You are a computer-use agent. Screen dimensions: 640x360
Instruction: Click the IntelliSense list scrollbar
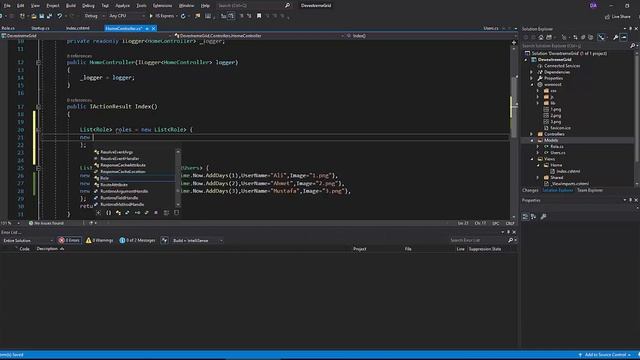click(x=178, y=178)
